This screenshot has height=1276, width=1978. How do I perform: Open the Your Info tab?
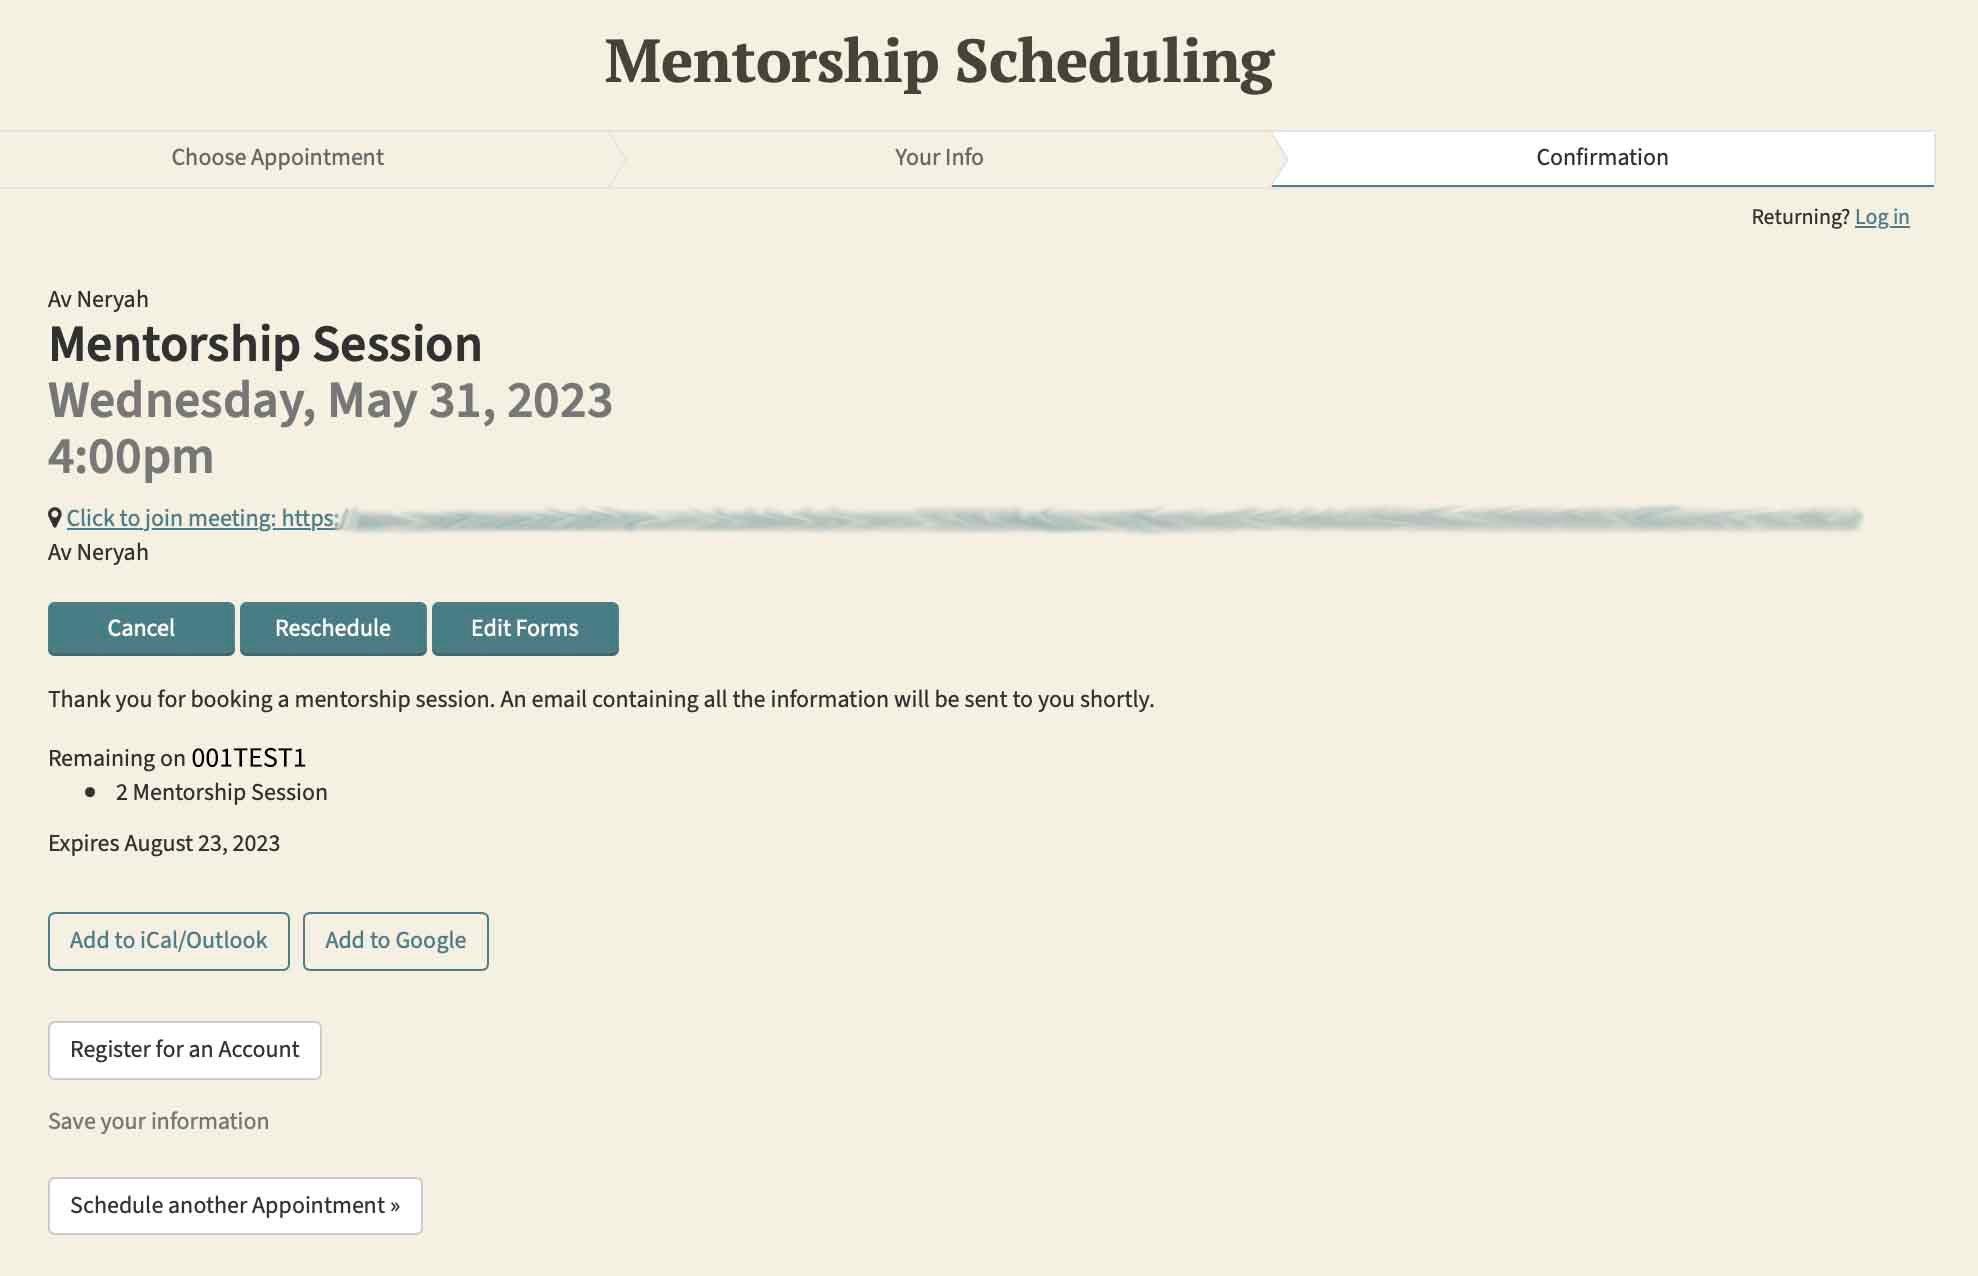[938, 157]
